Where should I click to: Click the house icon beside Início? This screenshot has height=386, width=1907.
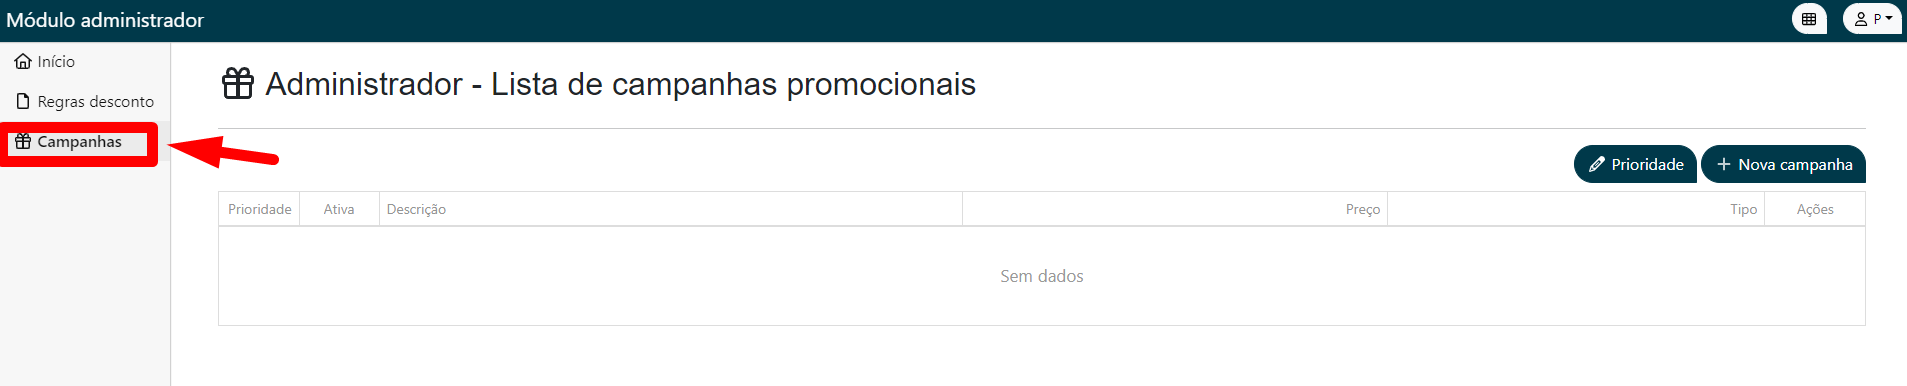[x=23, y=62]
